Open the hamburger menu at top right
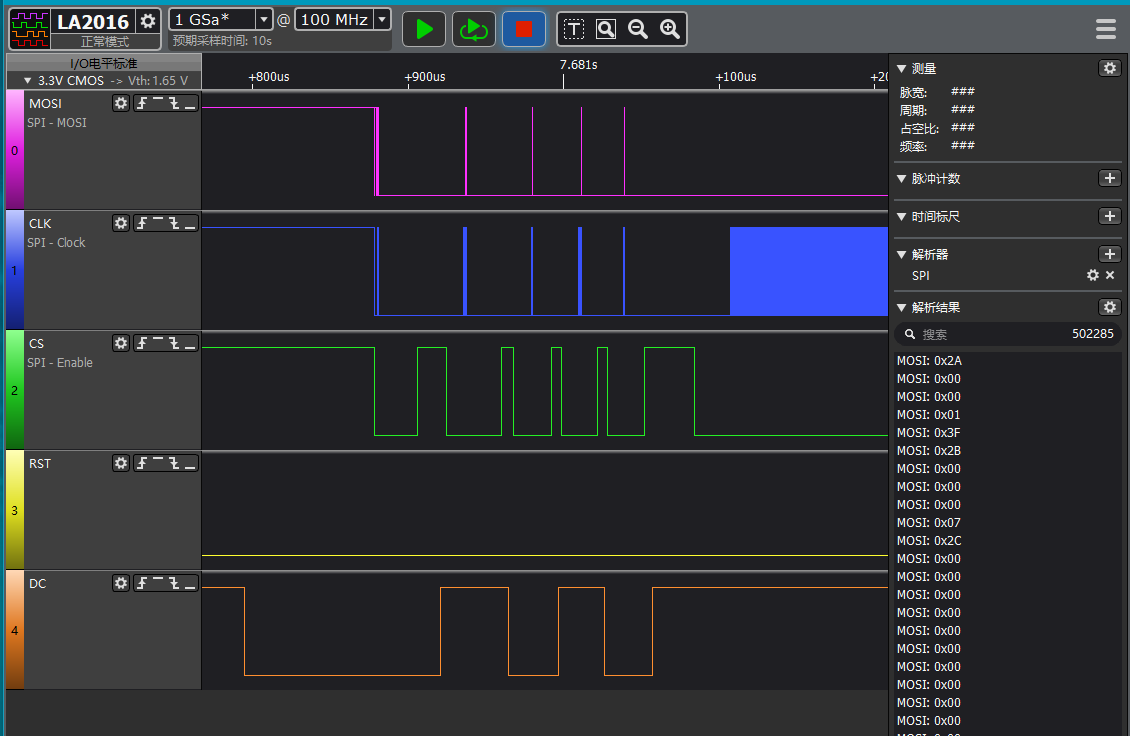 coord(1105,29)
